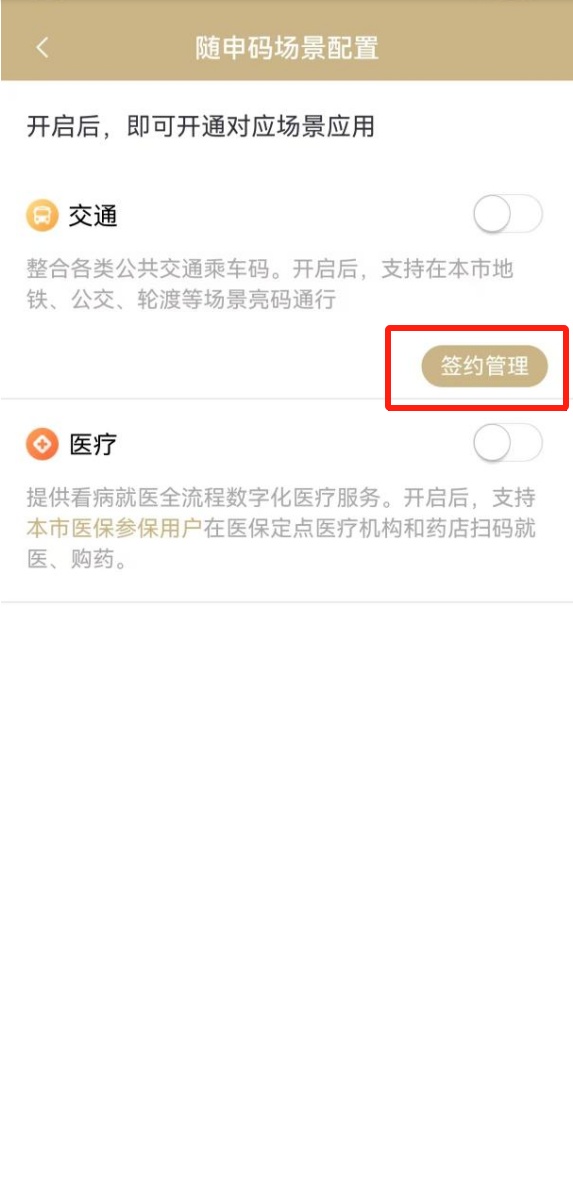Turn on the 医疗 scenario switch

[508, 443]
